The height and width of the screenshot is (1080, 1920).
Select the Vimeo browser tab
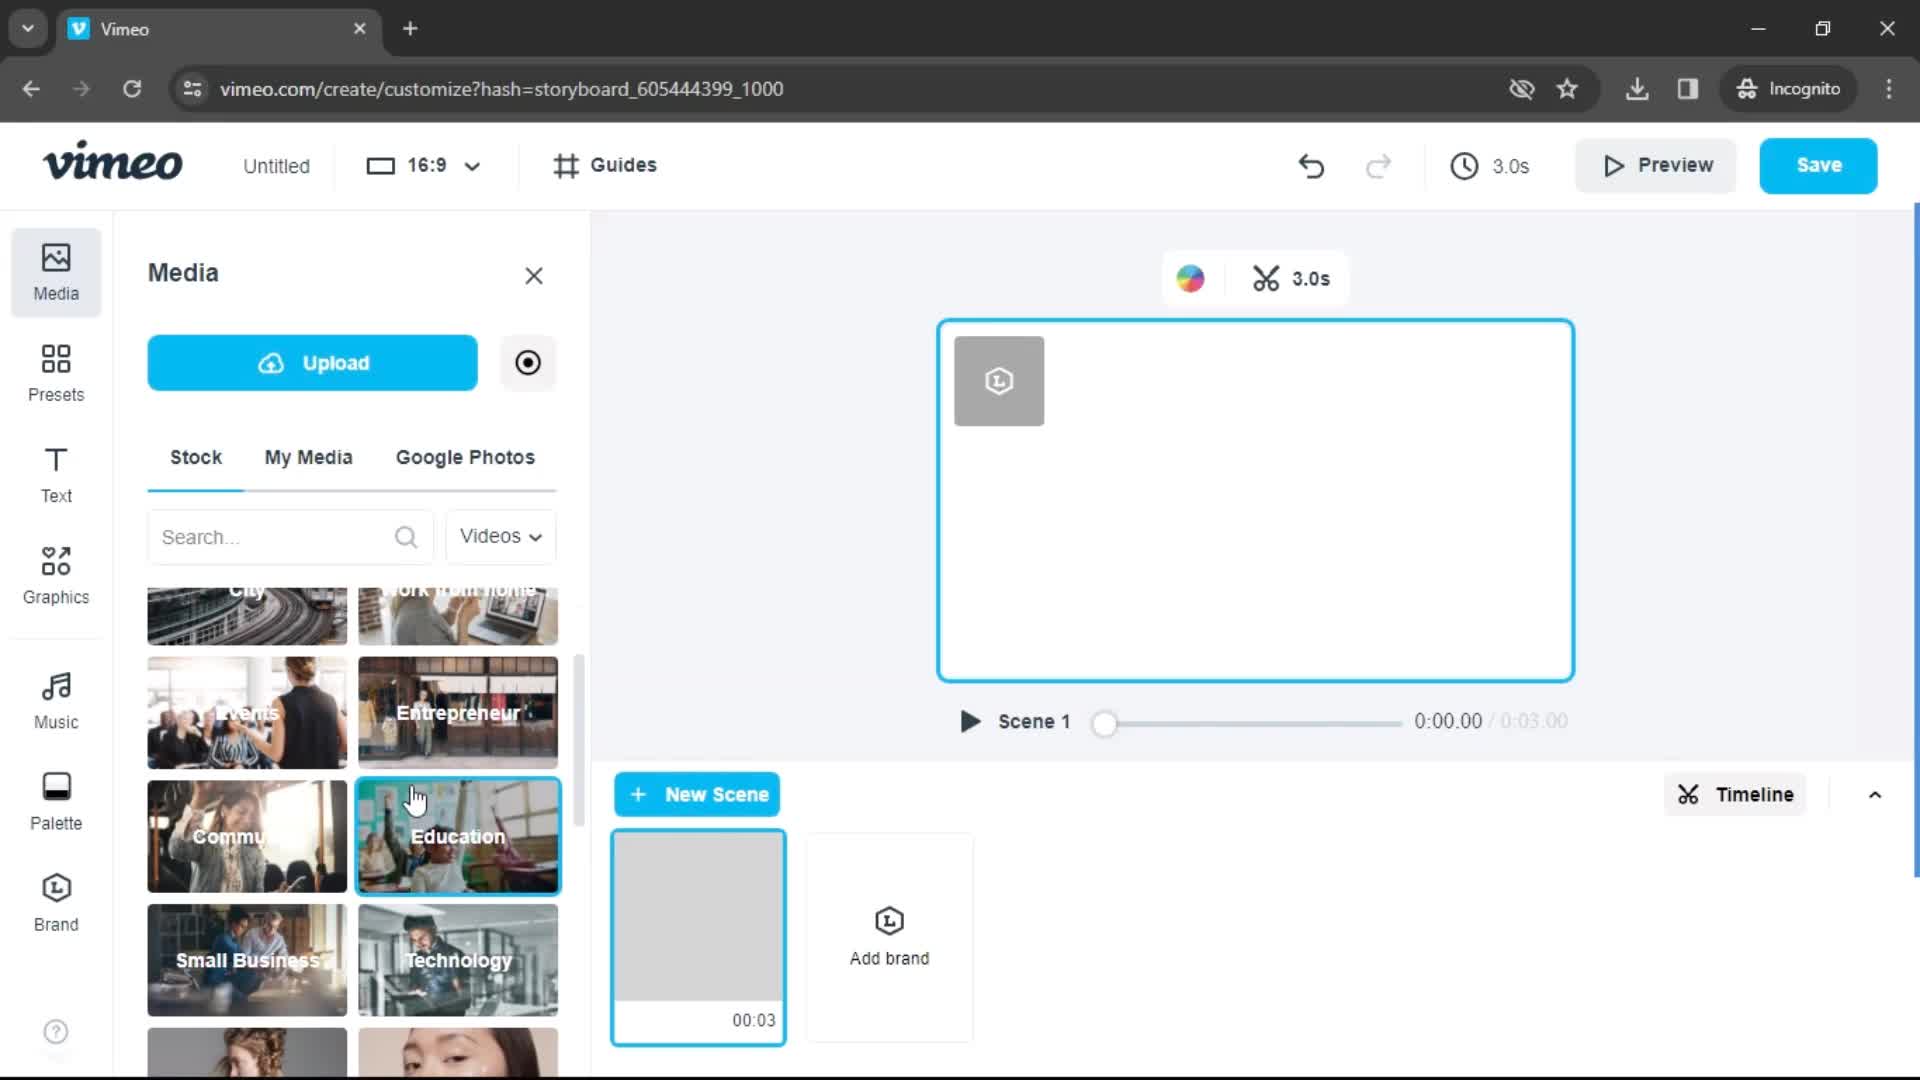(218, 29)
